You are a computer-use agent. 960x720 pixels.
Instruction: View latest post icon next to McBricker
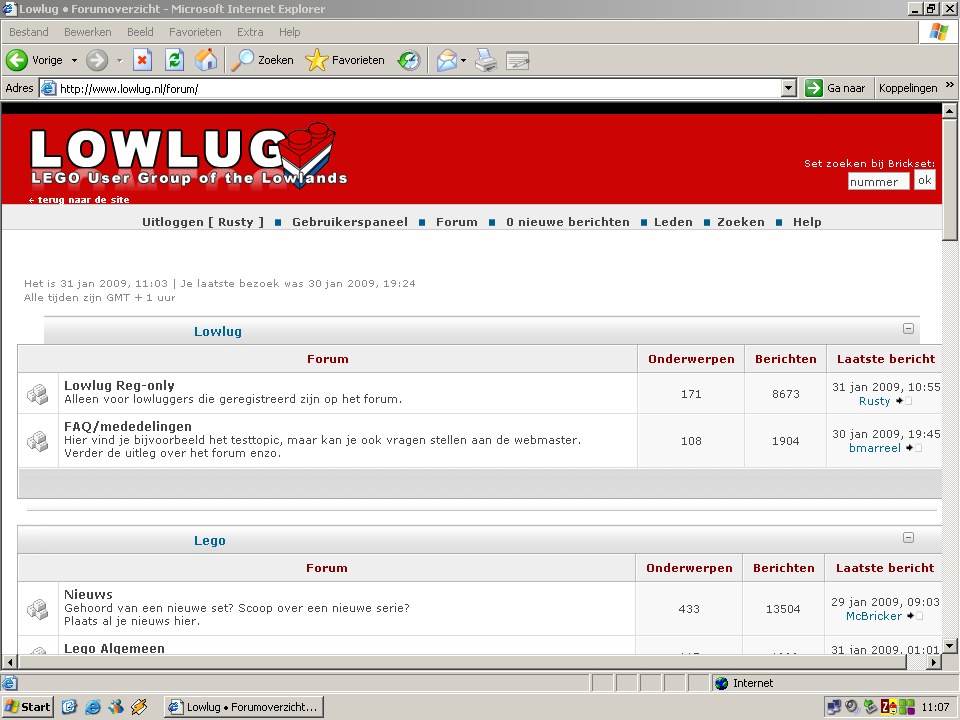click(x=914, y=616)
